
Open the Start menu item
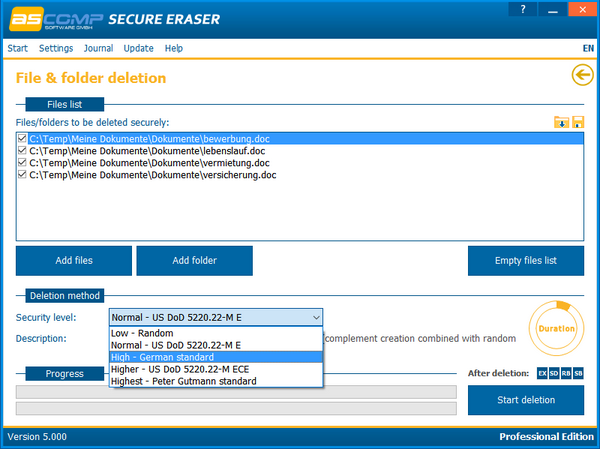pyautogui.click(x=18, y=48)
